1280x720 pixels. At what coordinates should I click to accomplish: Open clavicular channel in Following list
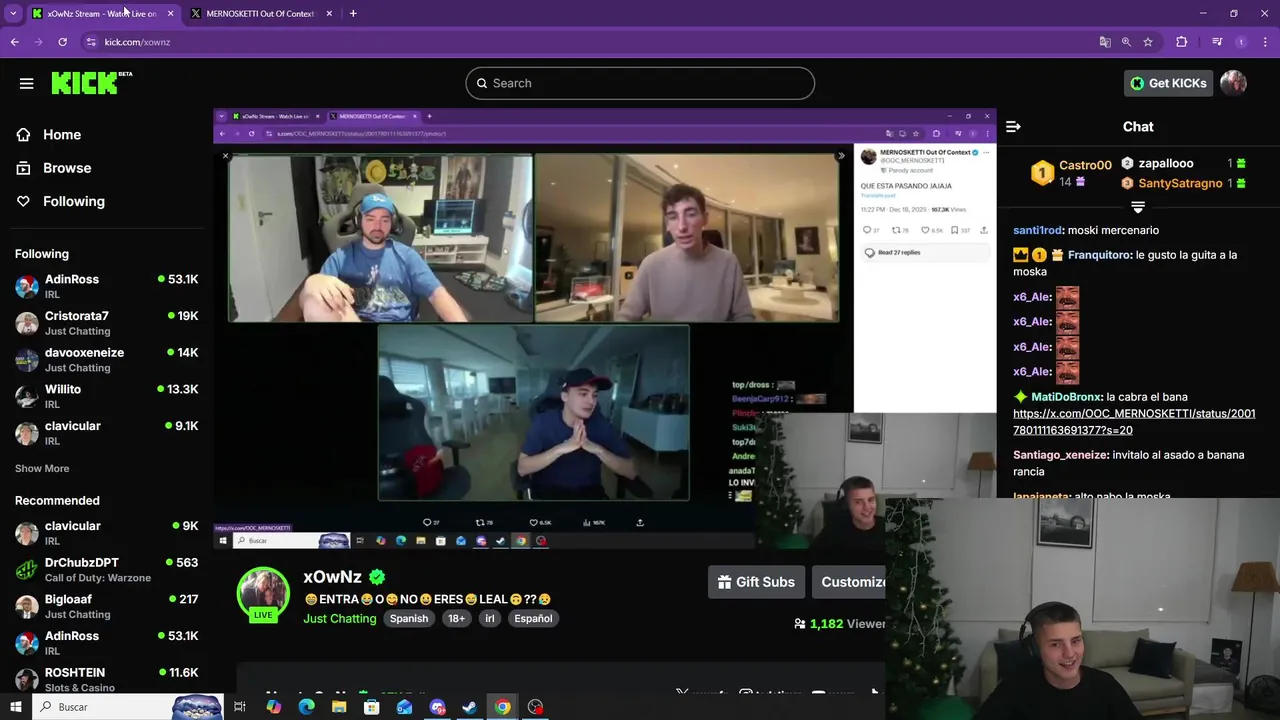(106, 433)
